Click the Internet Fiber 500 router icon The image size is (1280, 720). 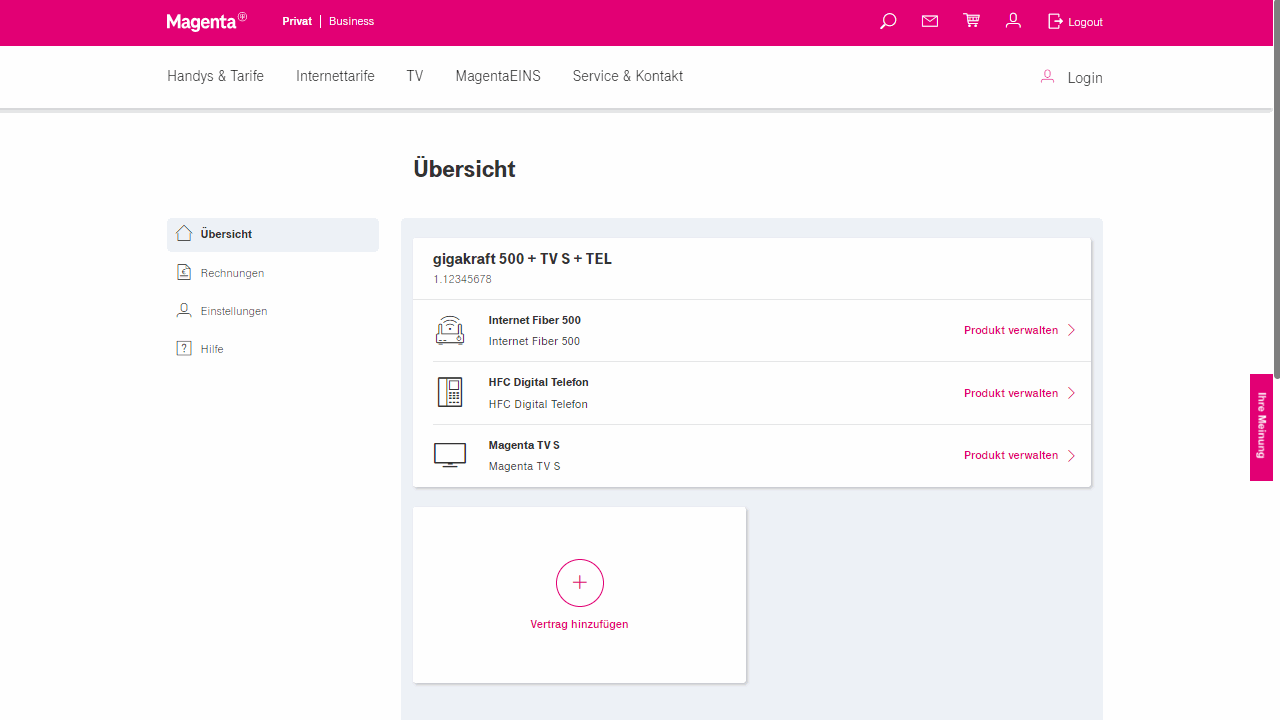tap(450, 330)
